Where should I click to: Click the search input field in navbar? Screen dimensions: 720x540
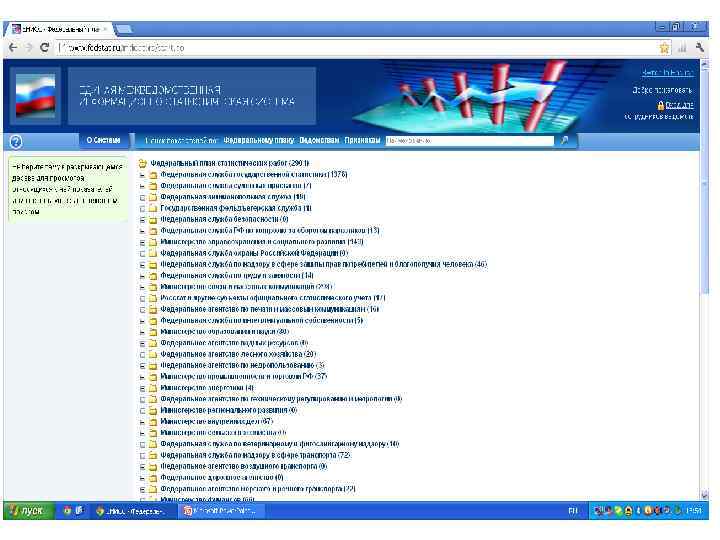[470, 141]
